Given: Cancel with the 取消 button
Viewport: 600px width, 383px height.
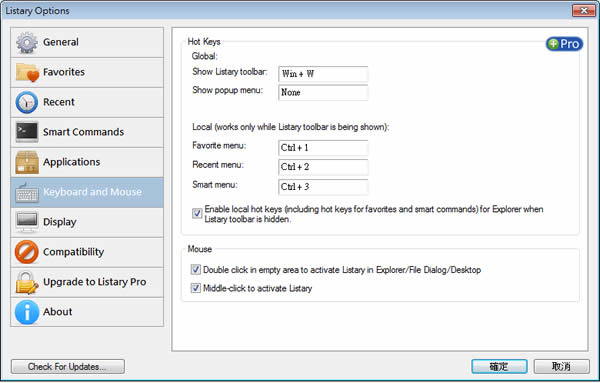Looking at the screenshot, I should tap(561, 367).
